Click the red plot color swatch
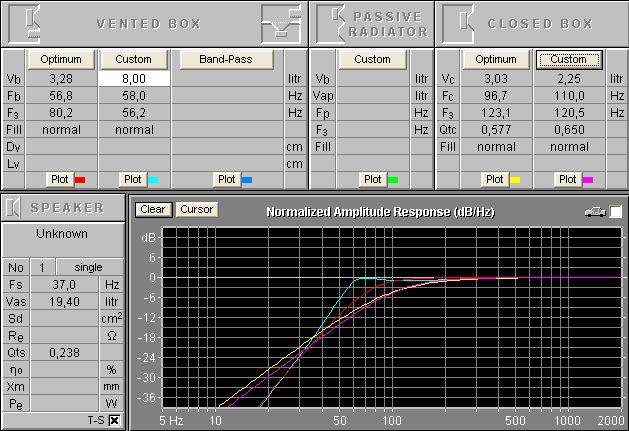The height and width of the screenshot is (431, 629). point(80,180)
